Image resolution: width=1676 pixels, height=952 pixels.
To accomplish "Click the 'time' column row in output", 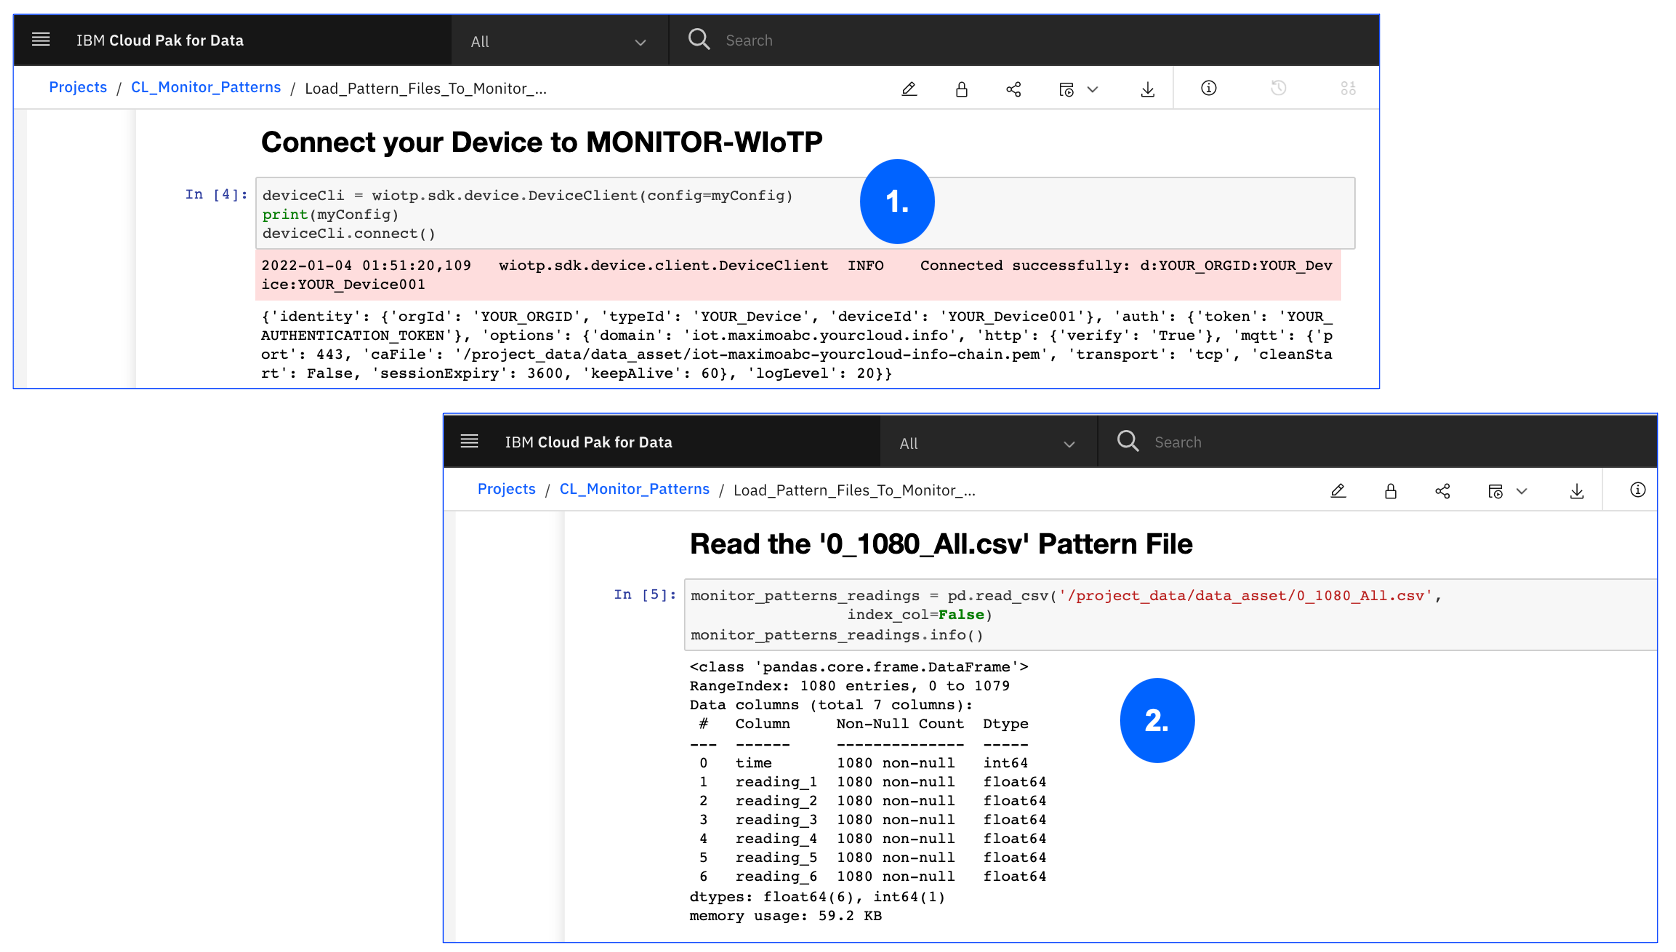I will 863,763.
